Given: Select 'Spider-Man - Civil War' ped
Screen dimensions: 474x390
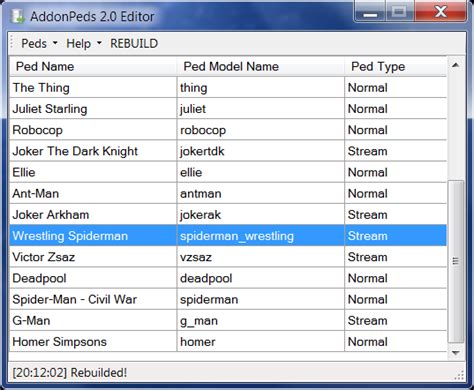Looking at the screenshot, I should tap(75, 299).
